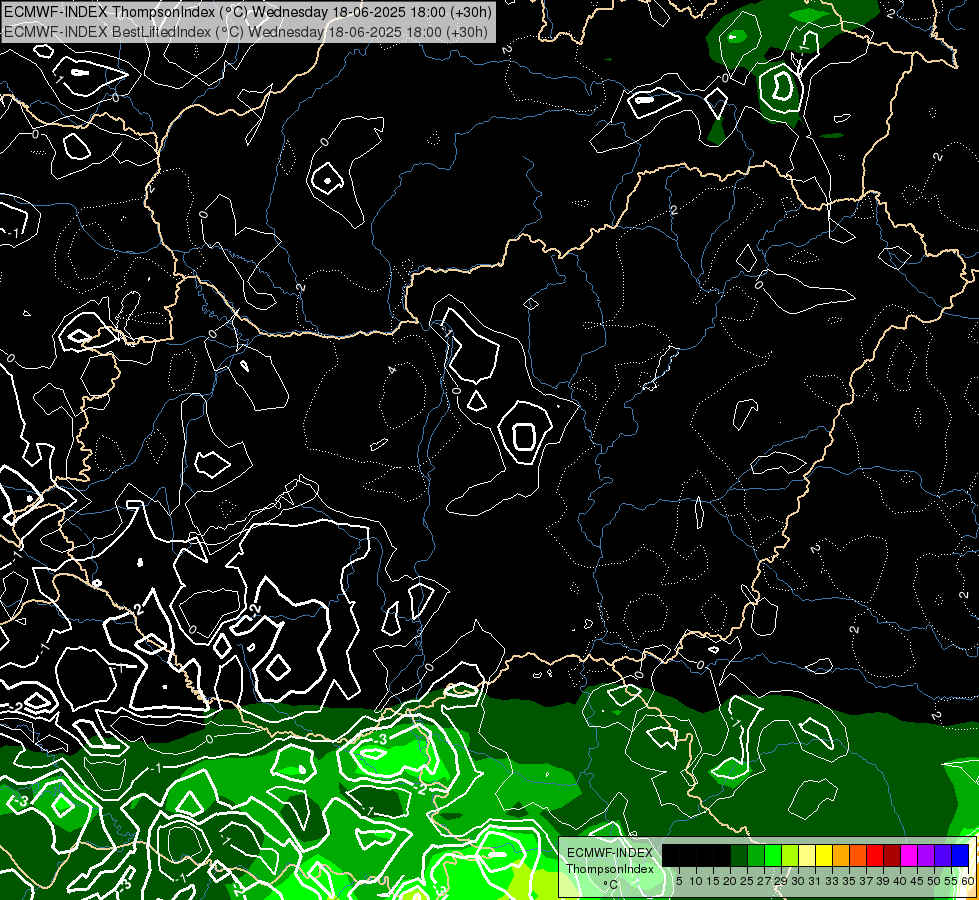Click the legend scale value 50
This screenshot has width=979, height=900.
[x=935, y=881]
